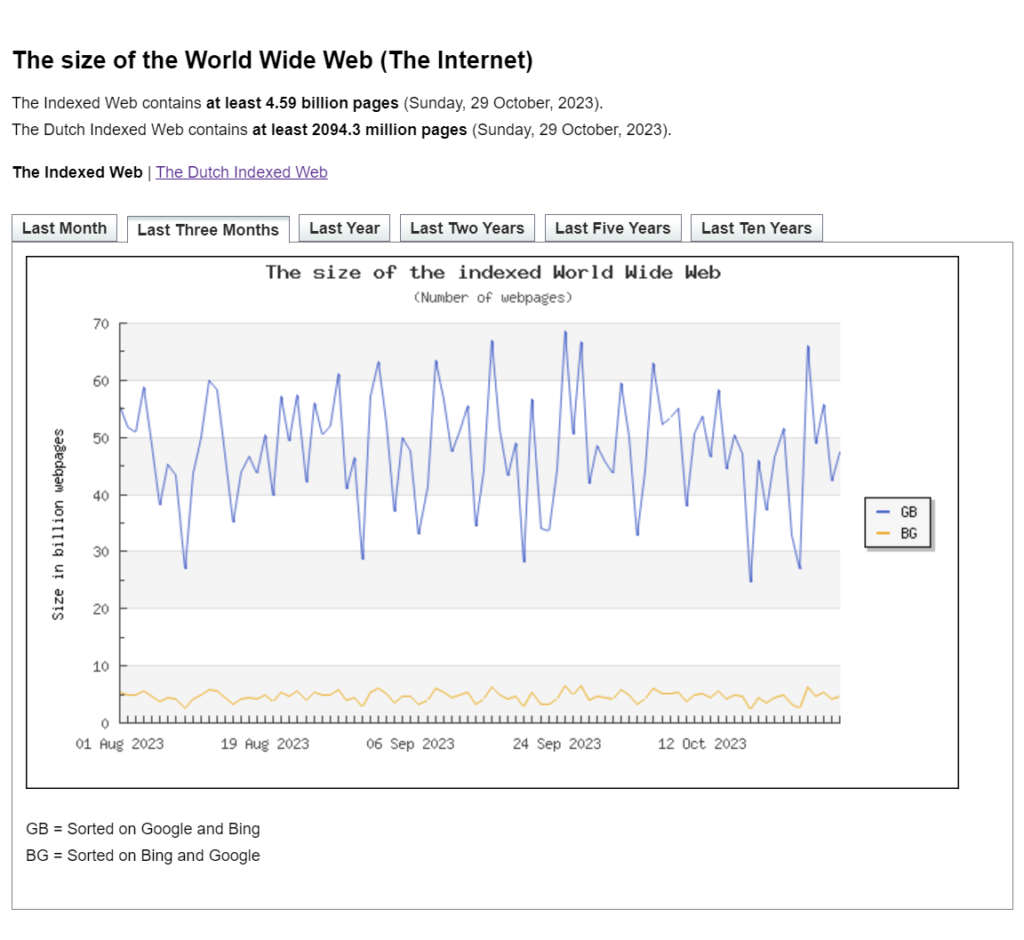Click the orange BG legend line swatch
Screen dimensions: 1024x940
pyautogui.click(x=882, y=534)
